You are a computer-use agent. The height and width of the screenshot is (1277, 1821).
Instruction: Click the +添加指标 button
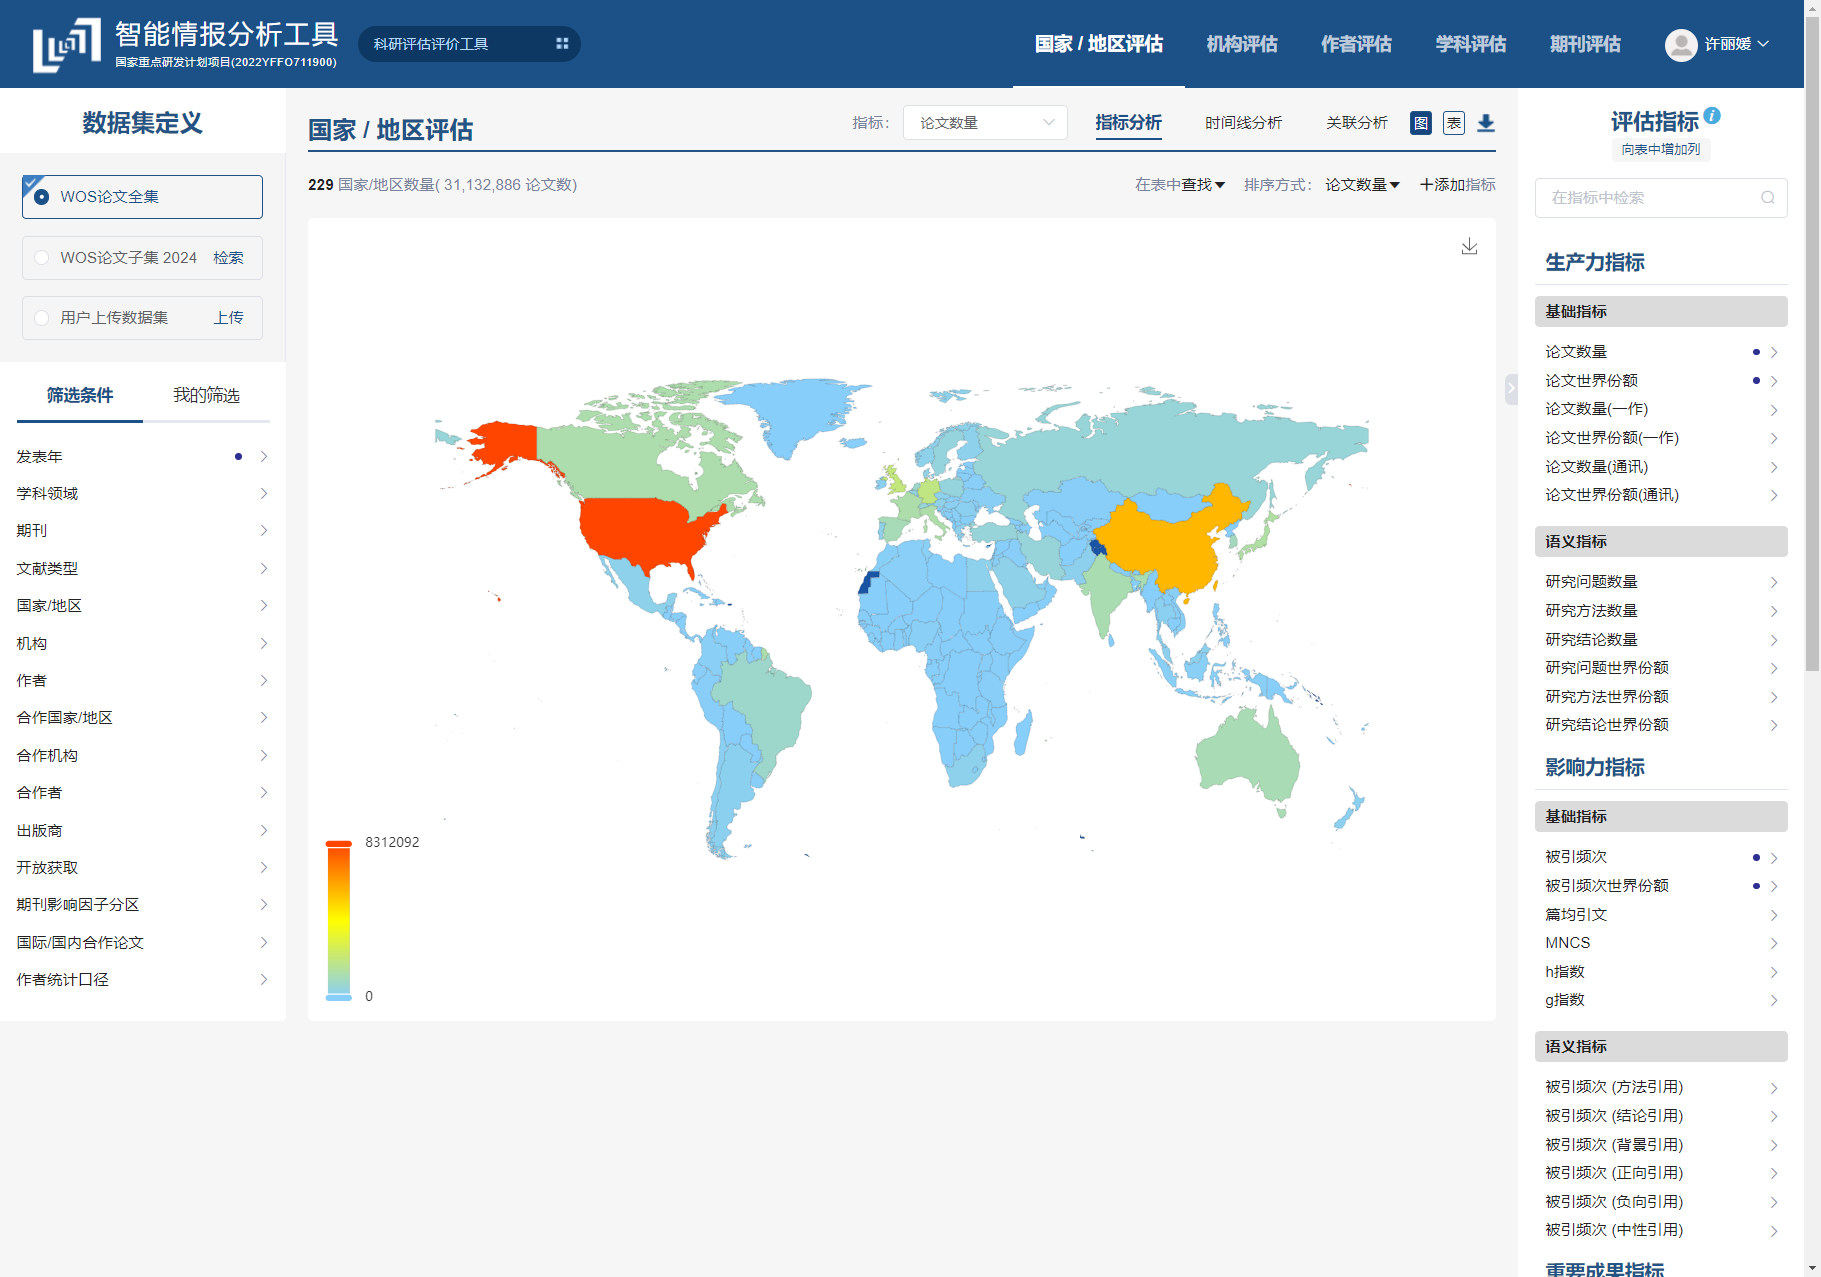coord(1458,185)
